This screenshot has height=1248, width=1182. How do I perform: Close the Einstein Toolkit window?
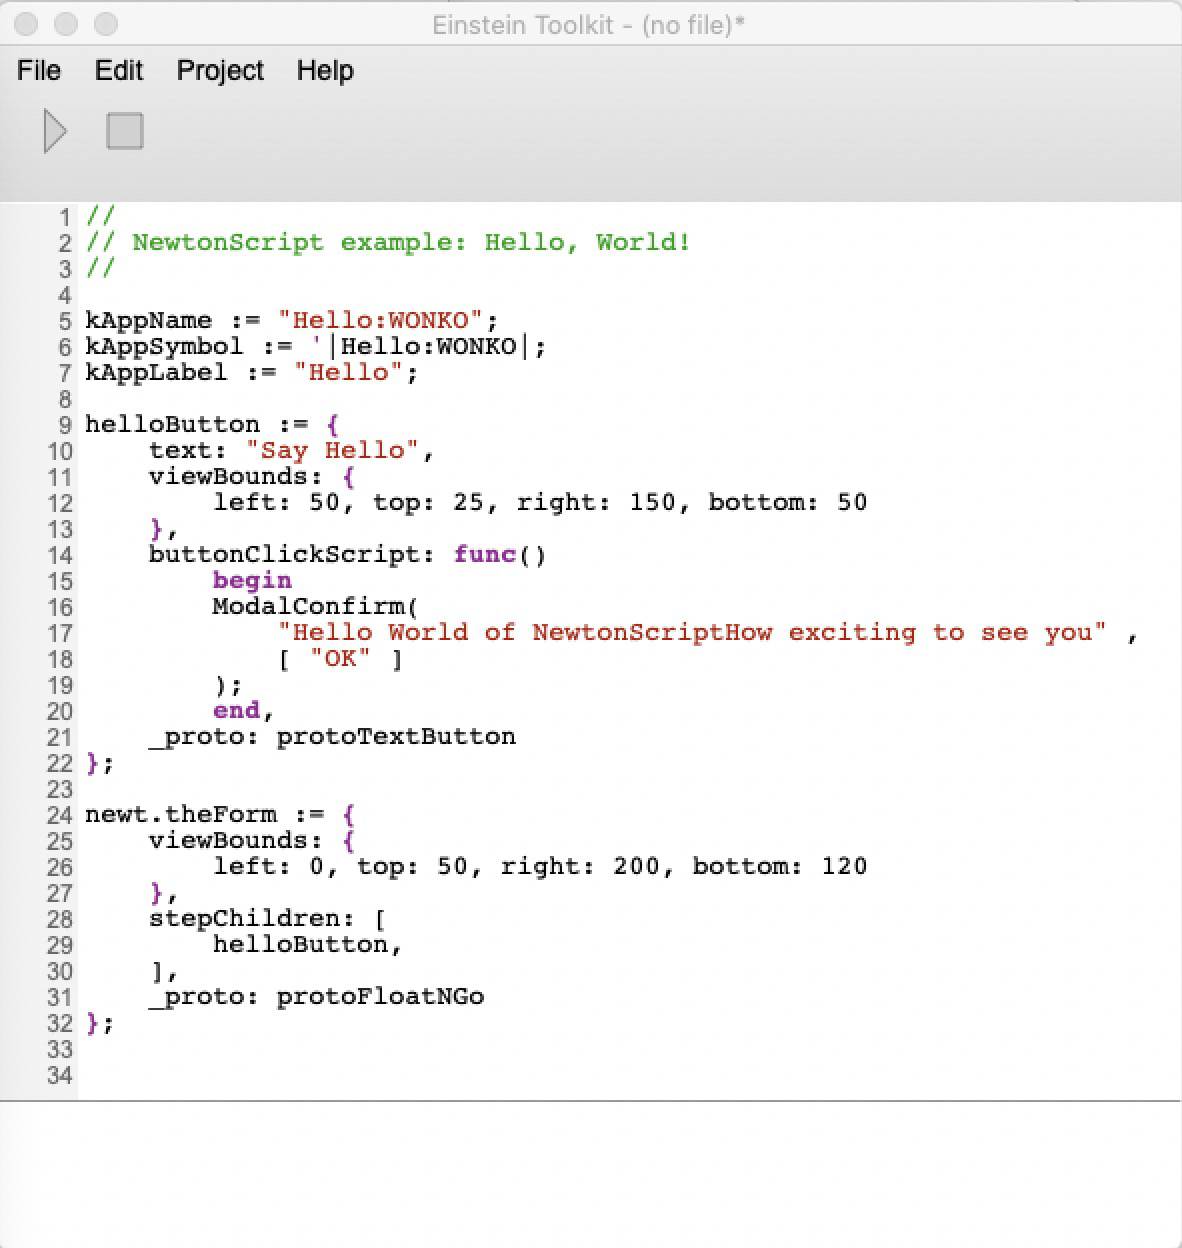pos(27,24)
